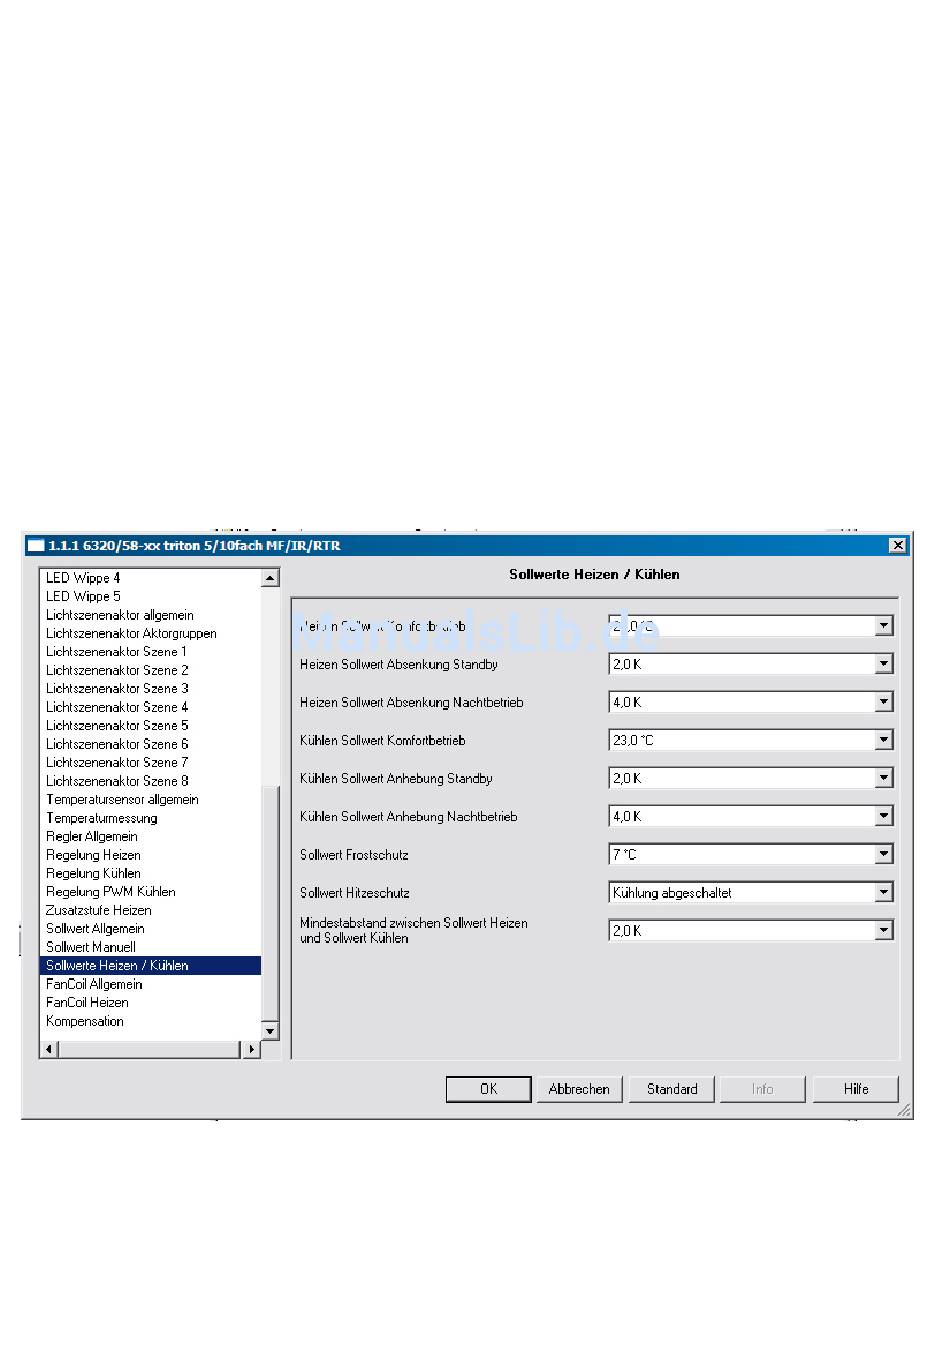
Task: Select Lichtszenenaktor Aktorgruppen page
Action: point(131,633)
